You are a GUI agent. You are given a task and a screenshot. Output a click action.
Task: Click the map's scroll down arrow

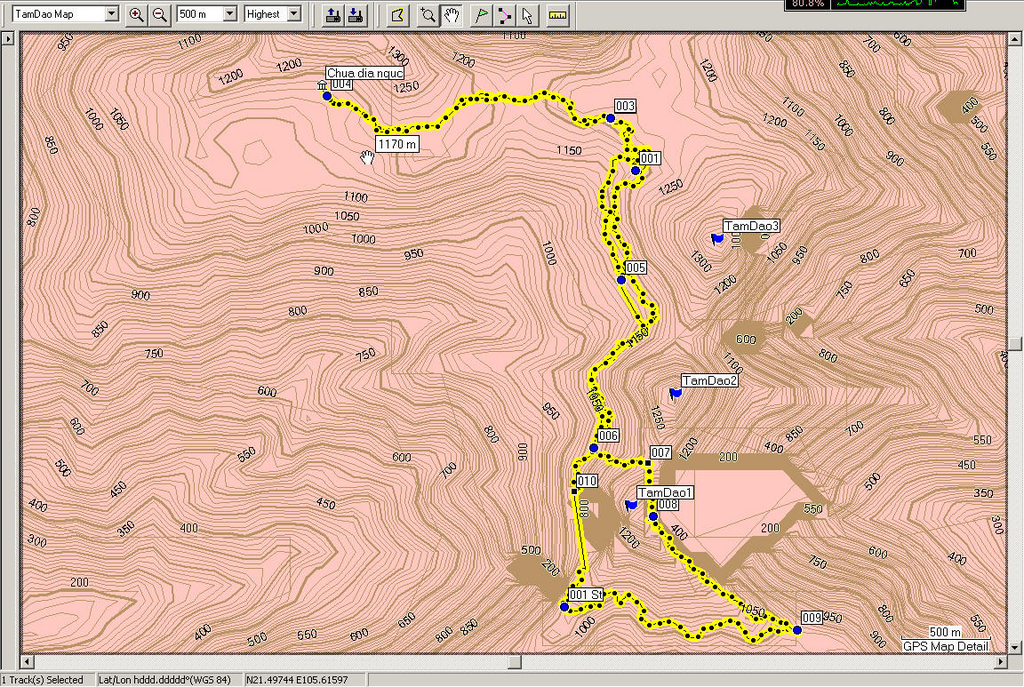coord(1015,648)
